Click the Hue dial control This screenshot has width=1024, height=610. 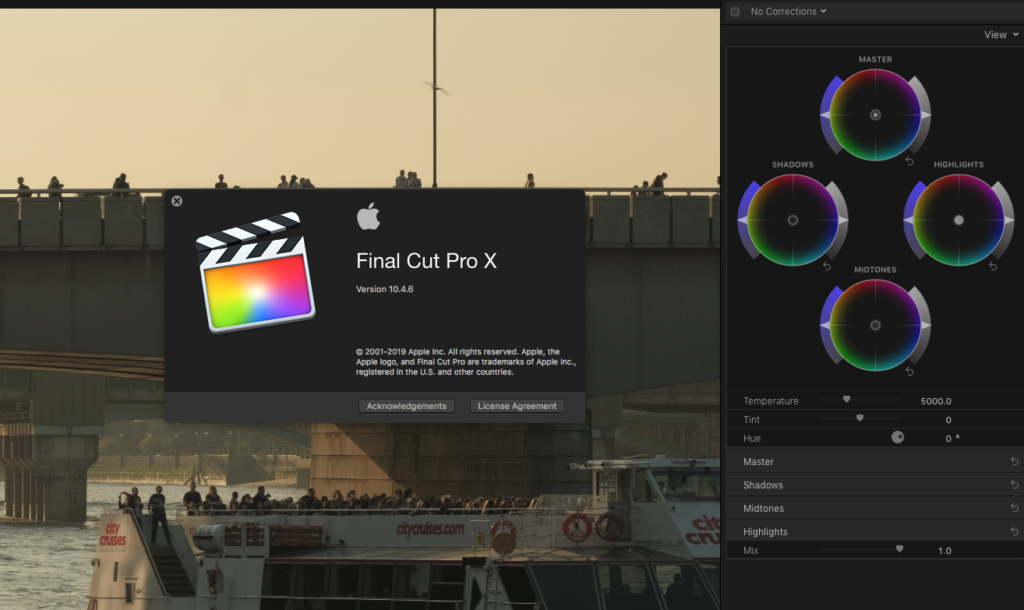point(898,438)
